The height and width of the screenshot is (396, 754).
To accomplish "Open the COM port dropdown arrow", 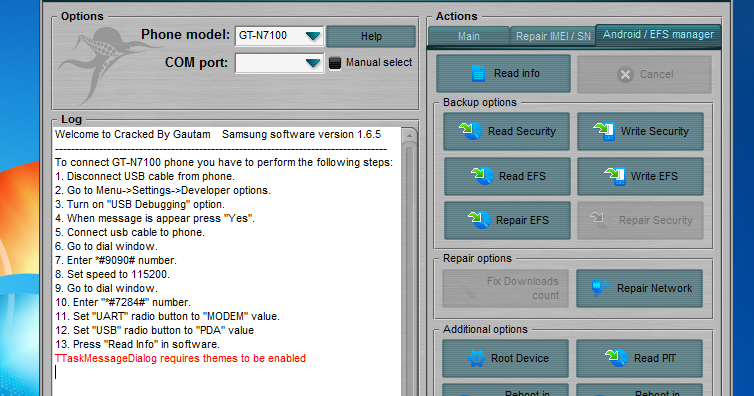I will coord(313,63).
